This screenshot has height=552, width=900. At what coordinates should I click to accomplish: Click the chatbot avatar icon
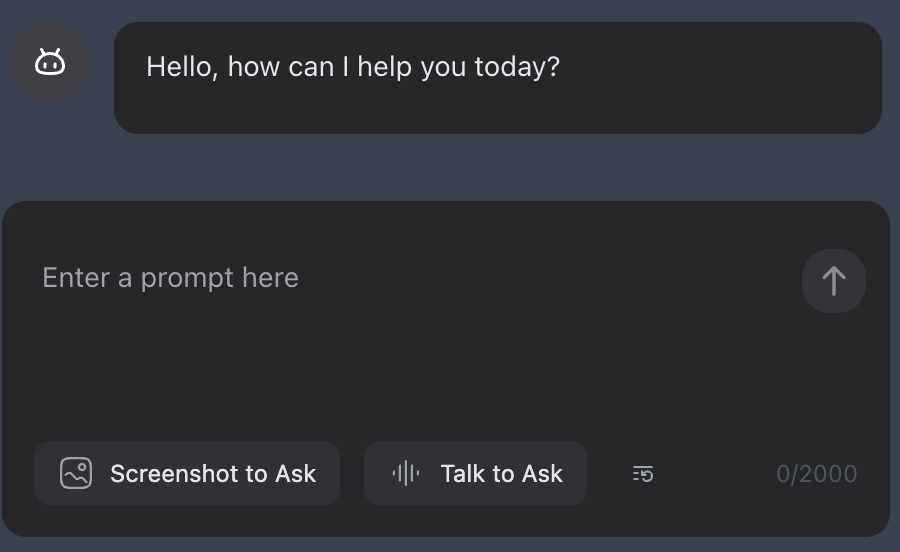pos(50,63)
